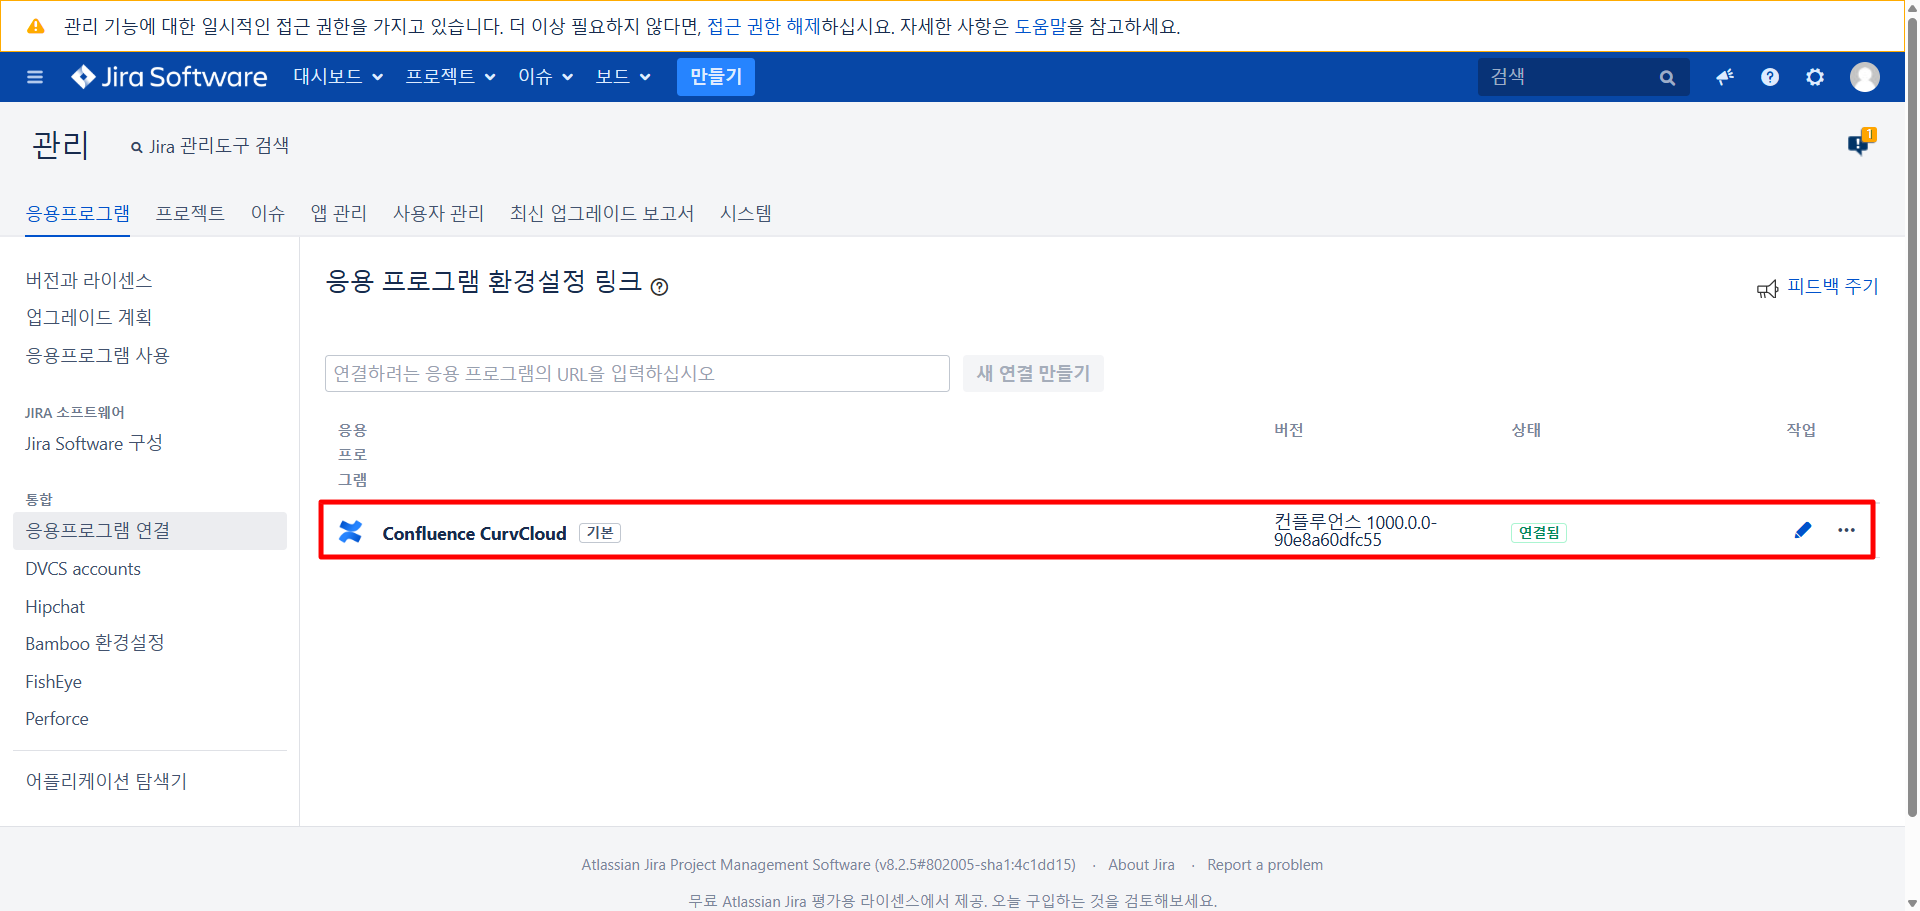Open the user profile avatar

(x=1865, y=77)
